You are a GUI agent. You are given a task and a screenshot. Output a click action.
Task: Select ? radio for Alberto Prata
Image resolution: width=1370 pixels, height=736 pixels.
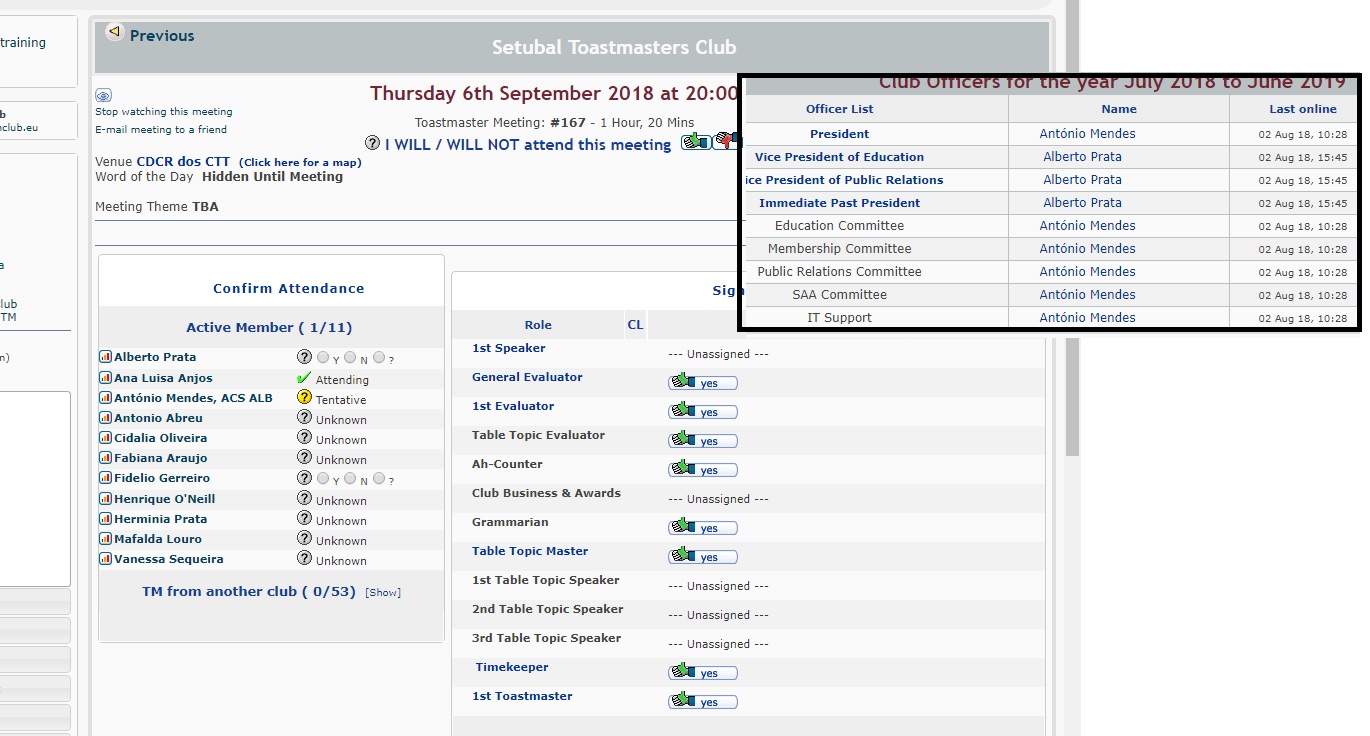click(378, 357)
